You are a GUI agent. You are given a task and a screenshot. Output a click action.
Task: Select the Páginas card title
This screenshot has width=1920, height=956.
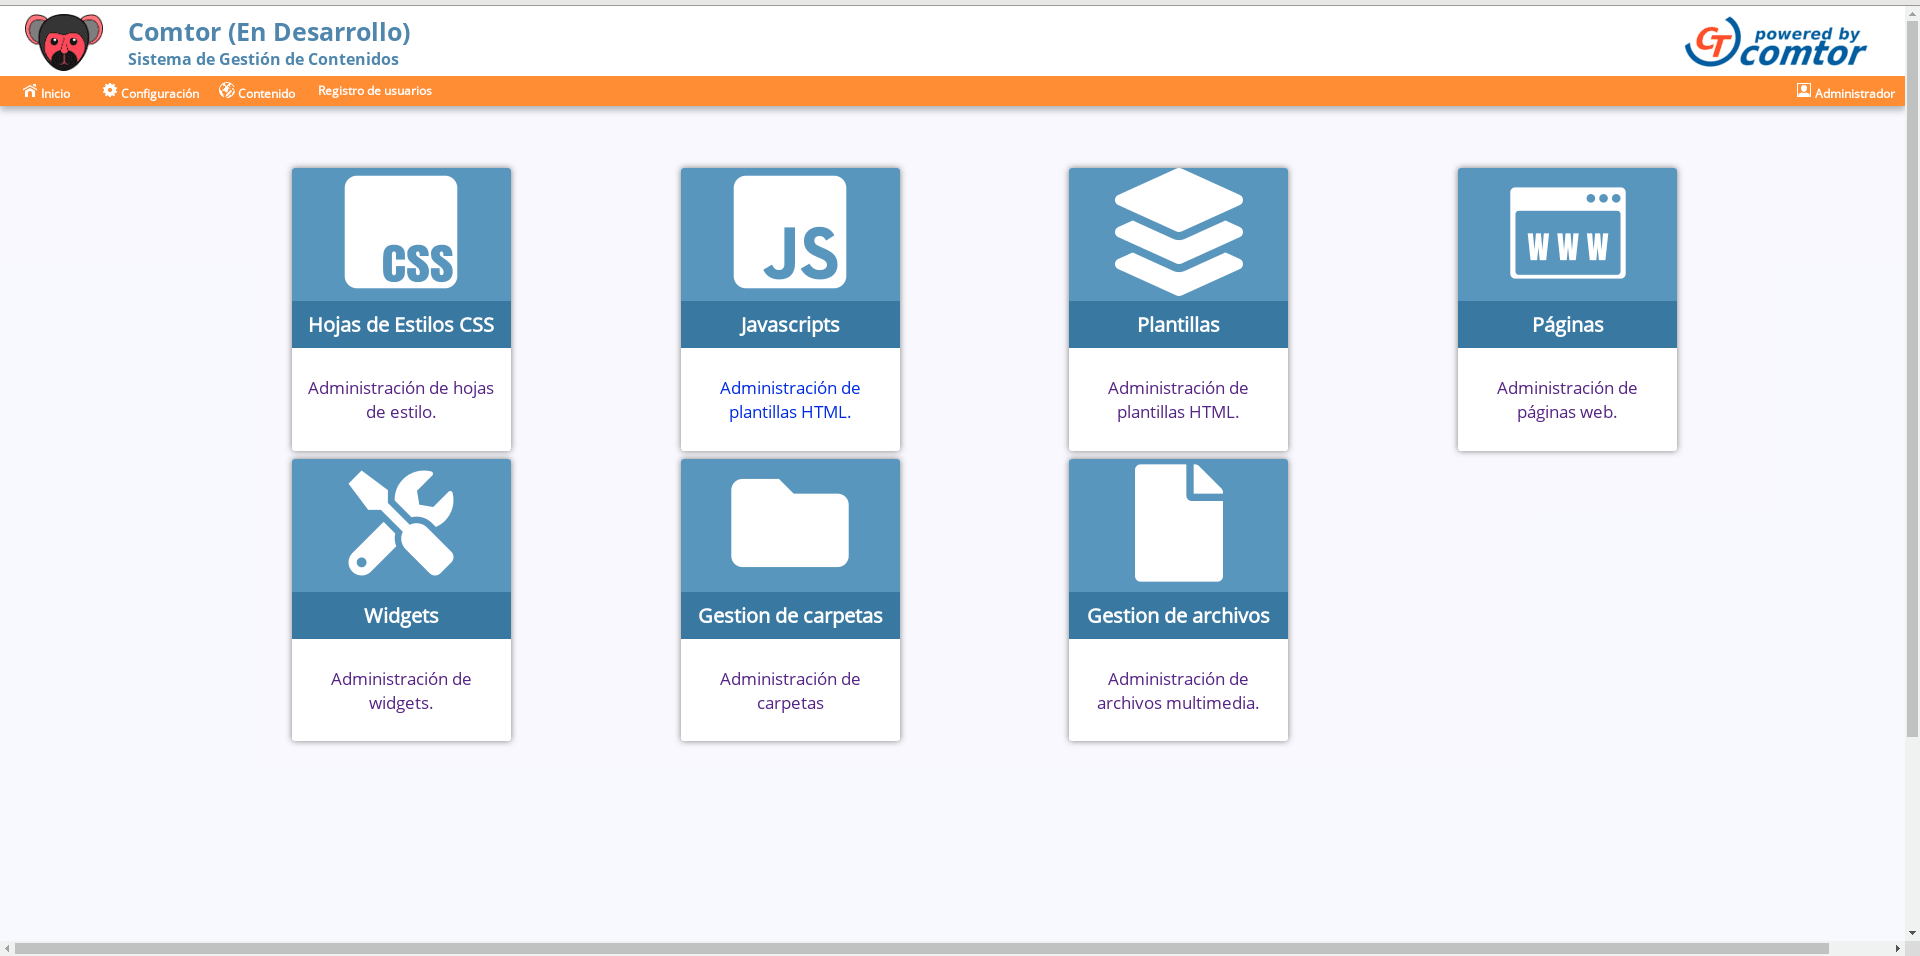pos(1567,325)
